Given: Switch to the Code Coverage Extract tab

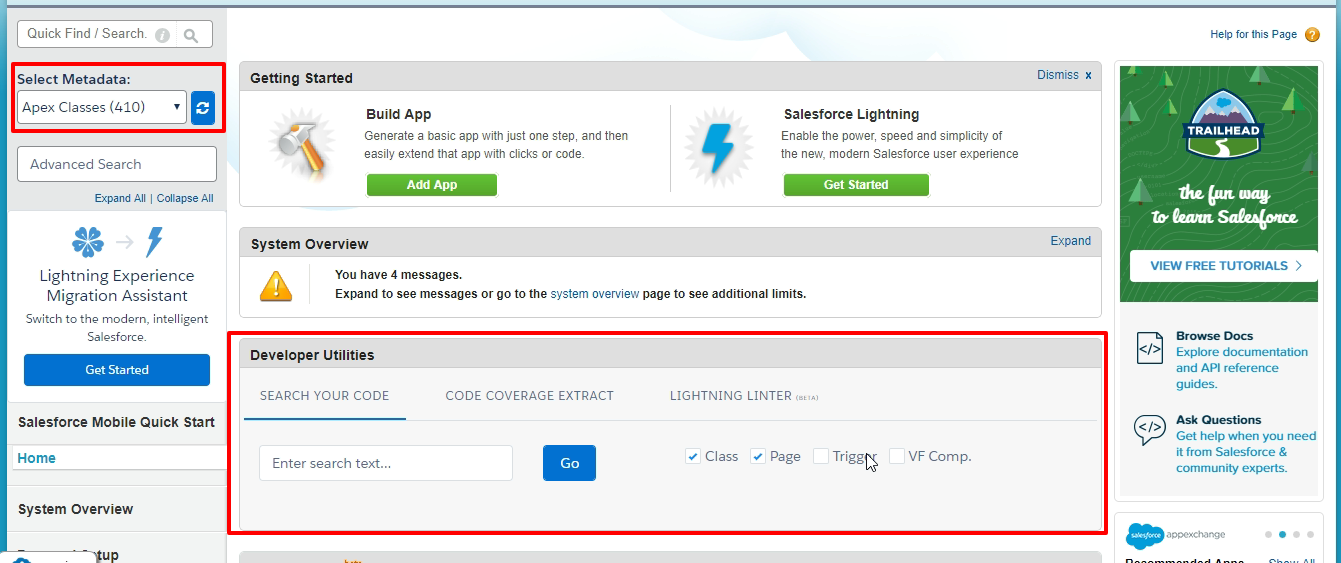Looking at the screenshot, I should pos(529,396).
